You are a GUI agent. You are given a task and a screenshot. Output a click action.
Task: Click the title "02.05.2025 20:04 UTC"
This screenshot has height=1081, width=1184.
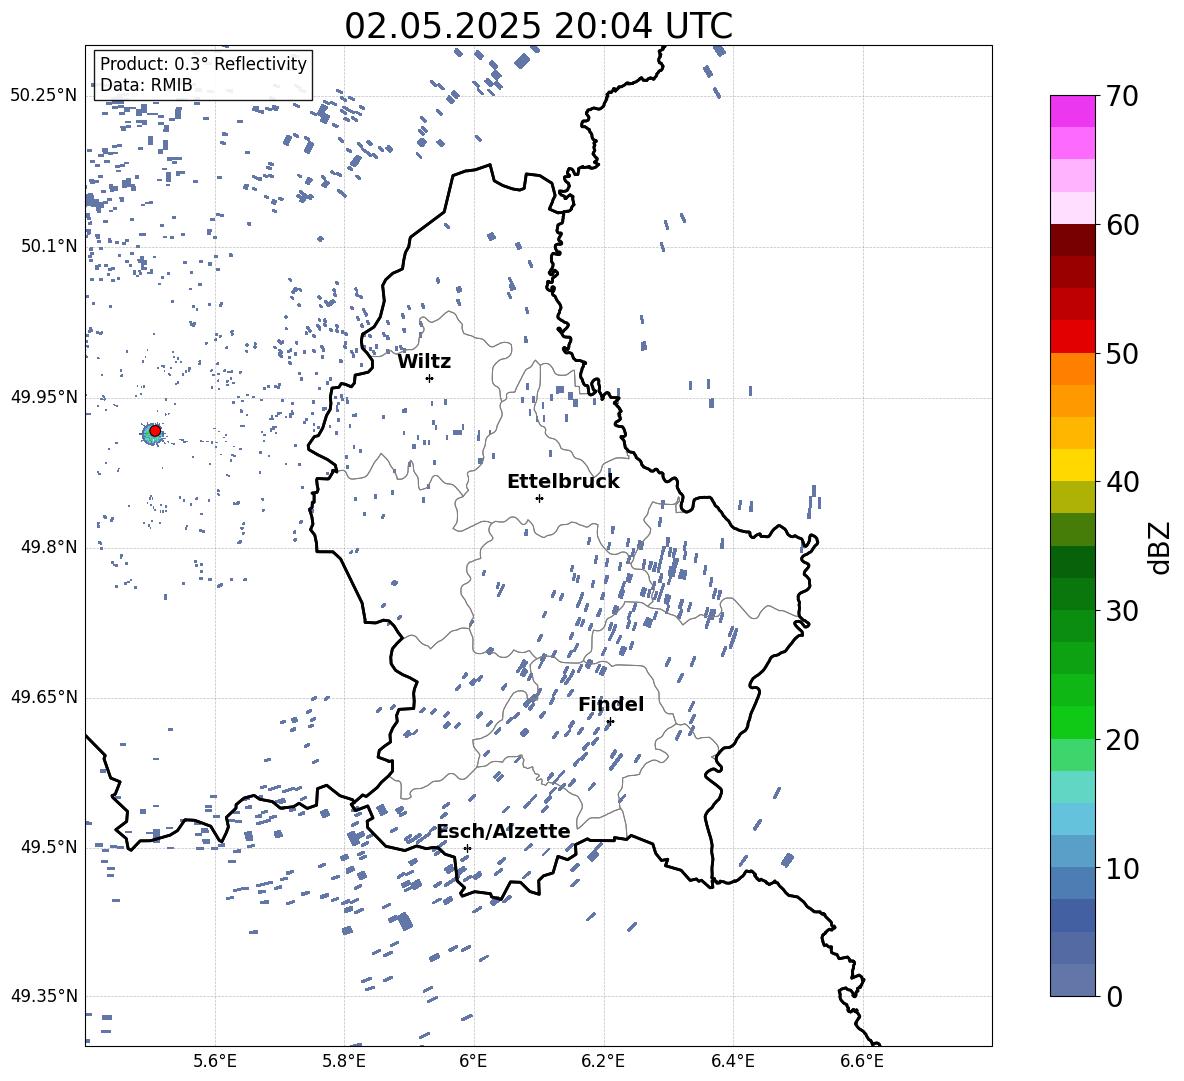[x=538, y=26]
